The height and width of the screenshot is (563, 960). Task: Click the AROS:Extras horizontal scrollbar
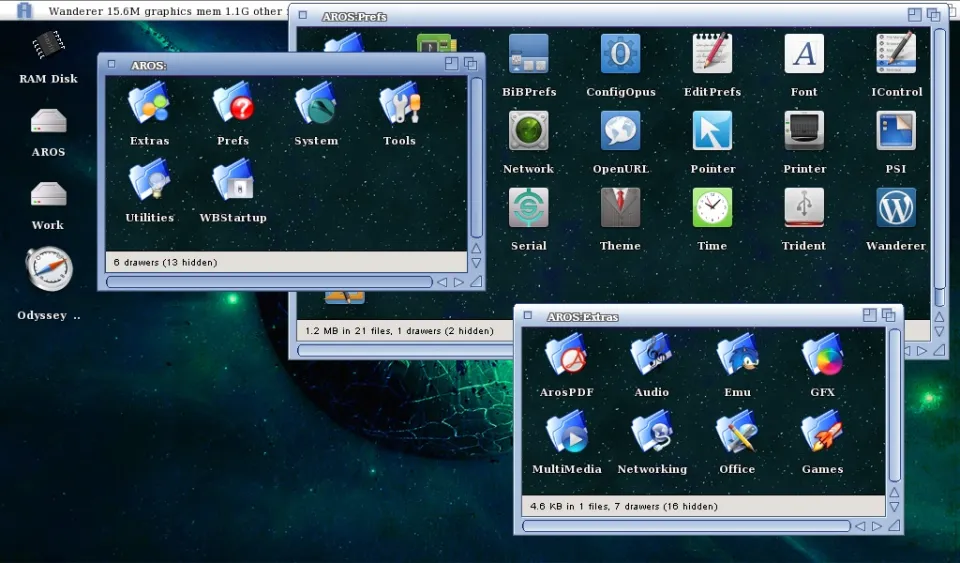click(x=686, y=526)
